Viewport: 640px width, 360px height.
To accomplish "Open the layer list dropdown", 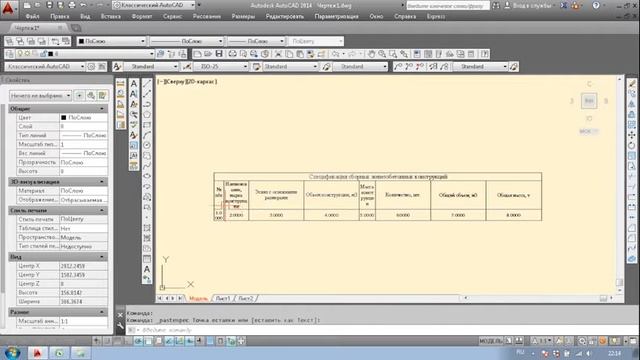I will [x=85, y=54].
